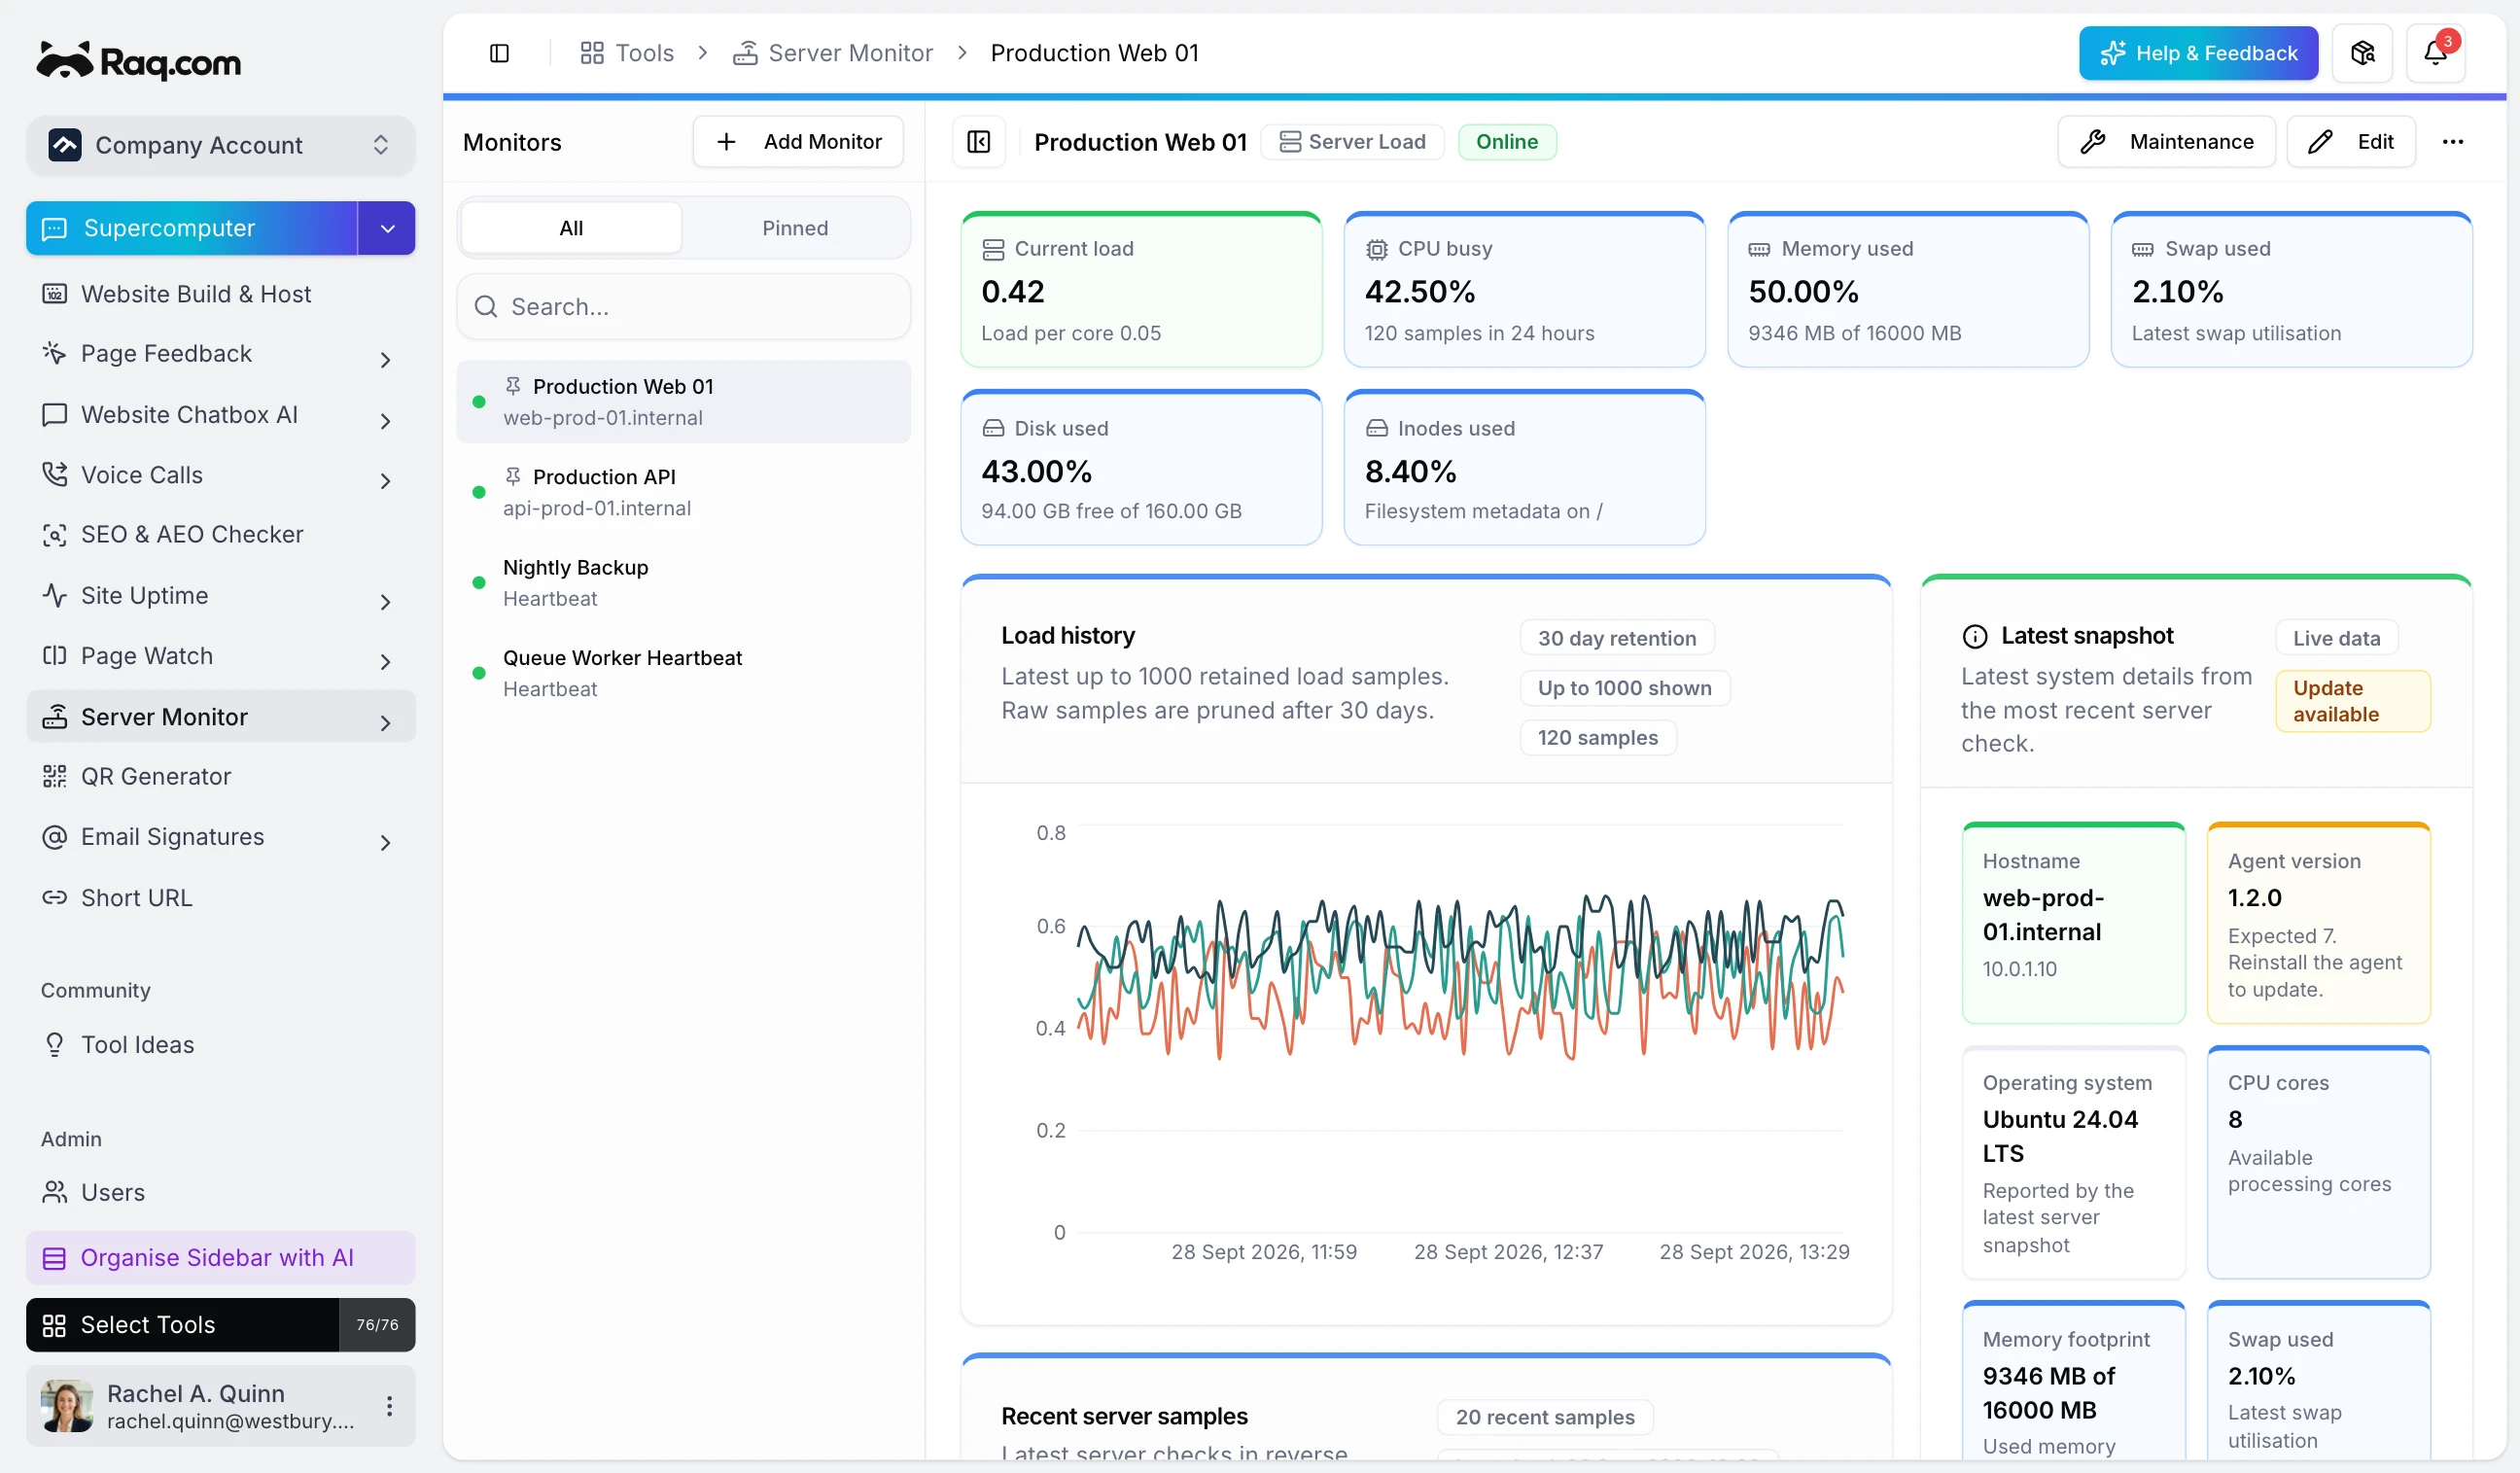Click the Live data chip
2520x1473 pixels.
(2336, 638)
